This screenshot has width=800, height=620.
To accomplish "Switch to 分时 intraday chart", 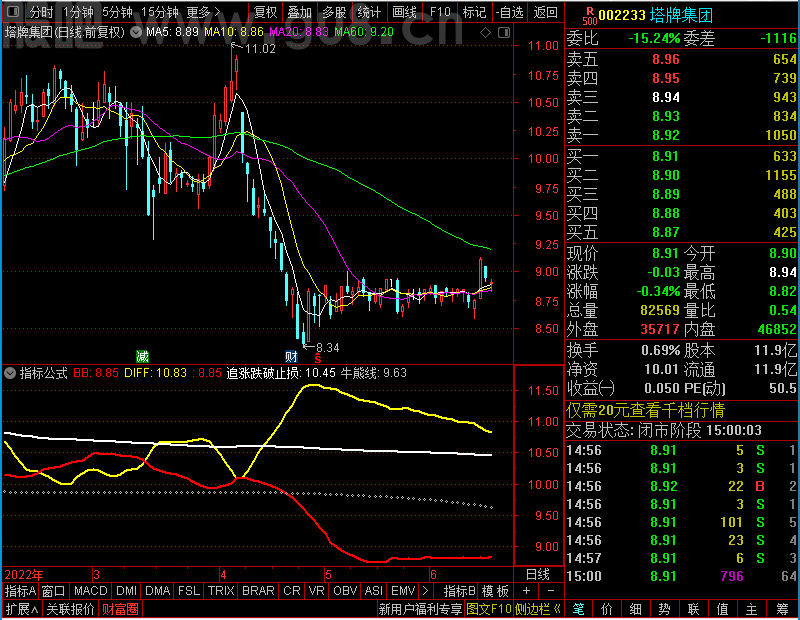I will coord(41,12).
